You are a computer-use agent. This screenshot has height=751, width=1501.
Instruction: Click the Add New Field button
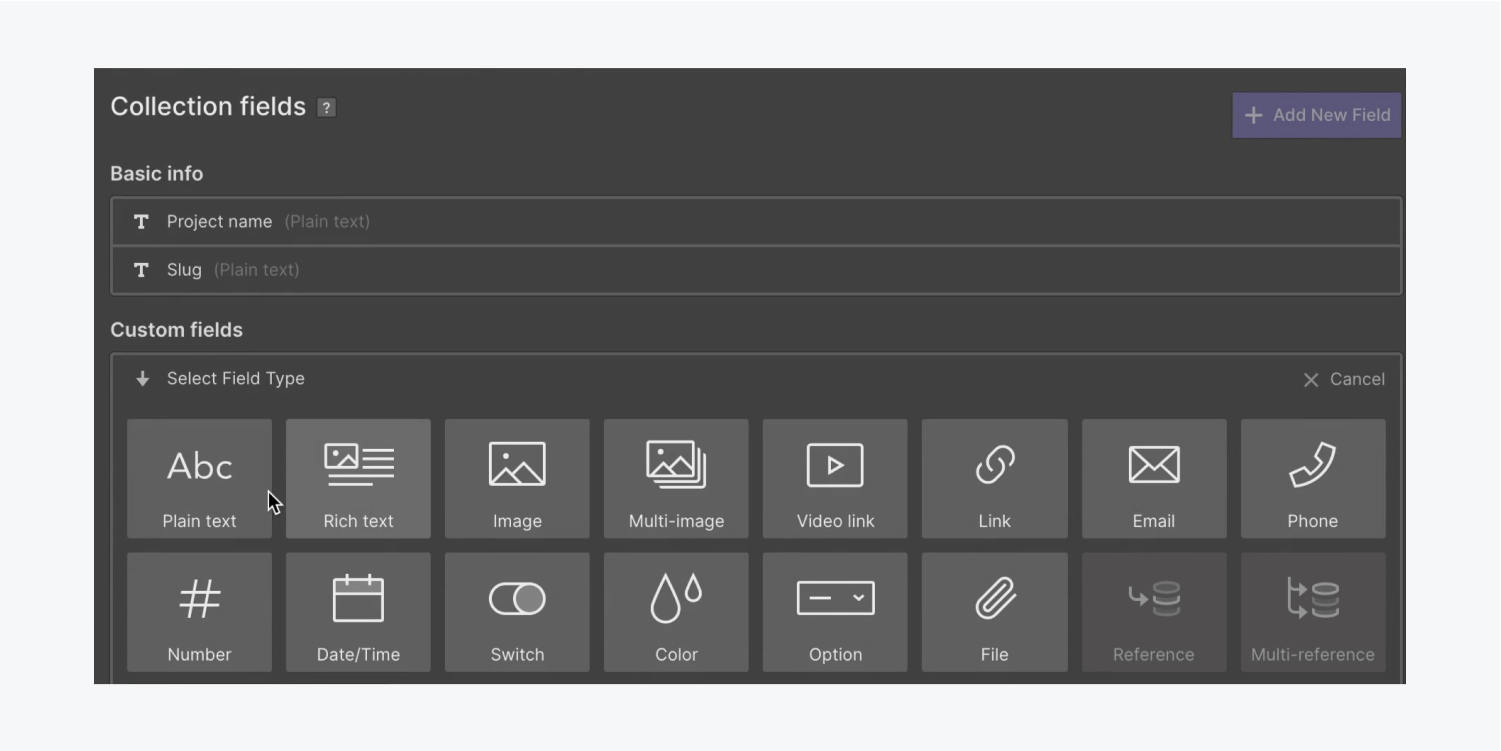tap(1316, 115)
